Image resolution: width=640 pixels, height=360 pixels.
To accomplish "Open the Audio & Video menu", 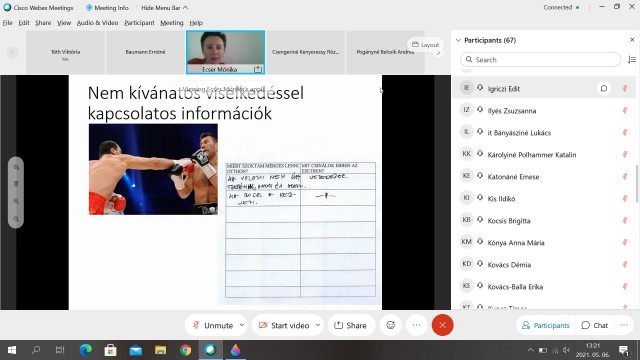I will click(x=98, y=23).
